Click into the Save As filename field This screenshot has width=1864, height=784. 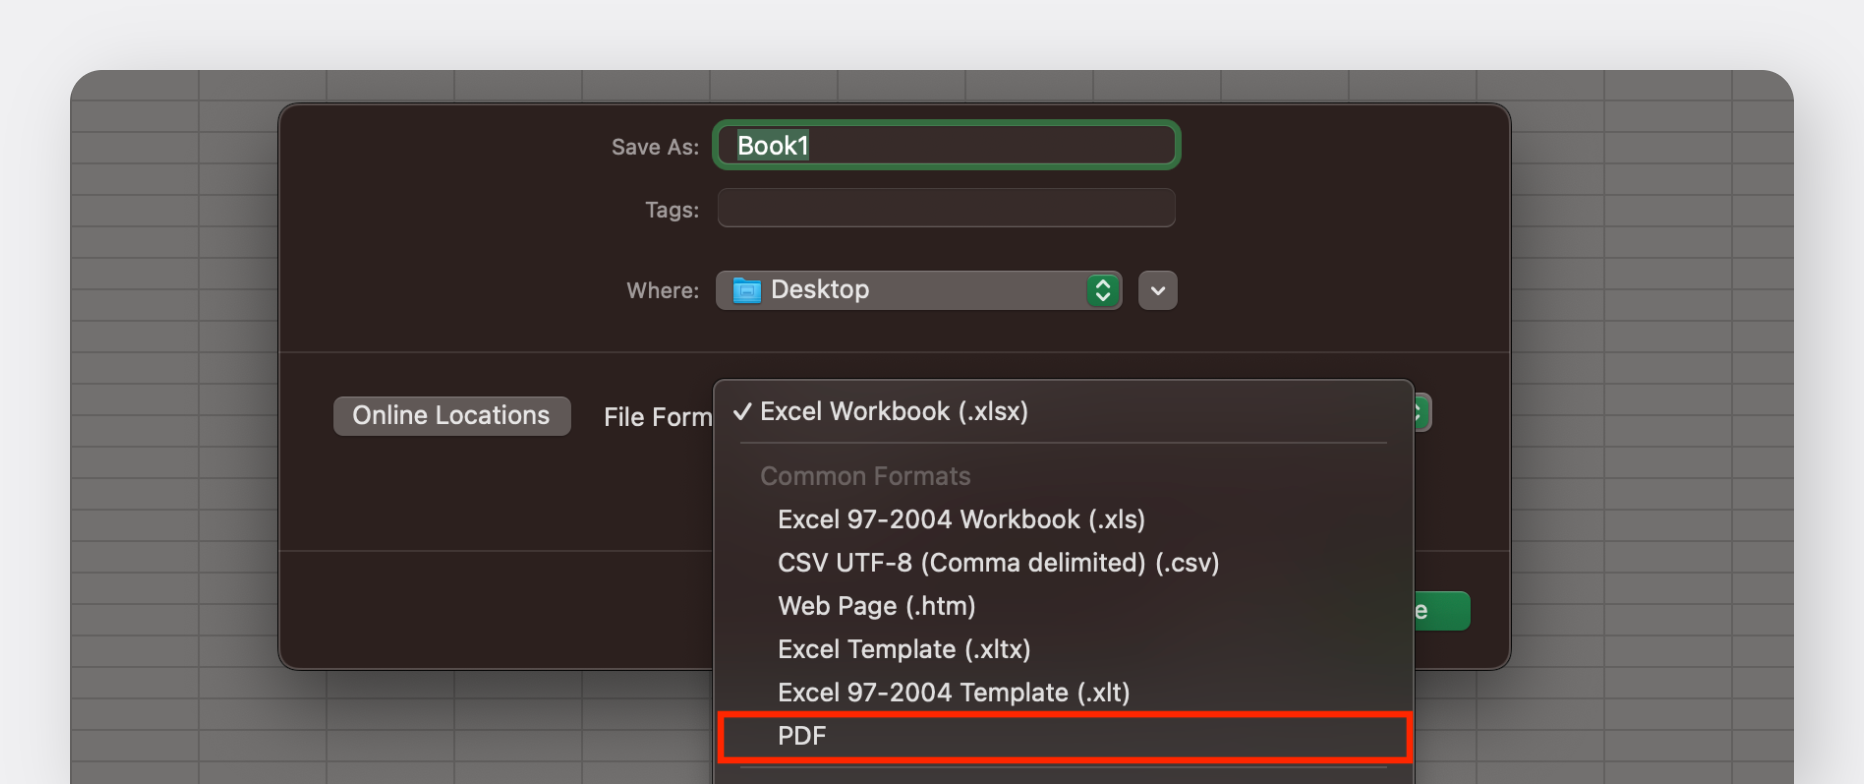(x=946, y=146)
